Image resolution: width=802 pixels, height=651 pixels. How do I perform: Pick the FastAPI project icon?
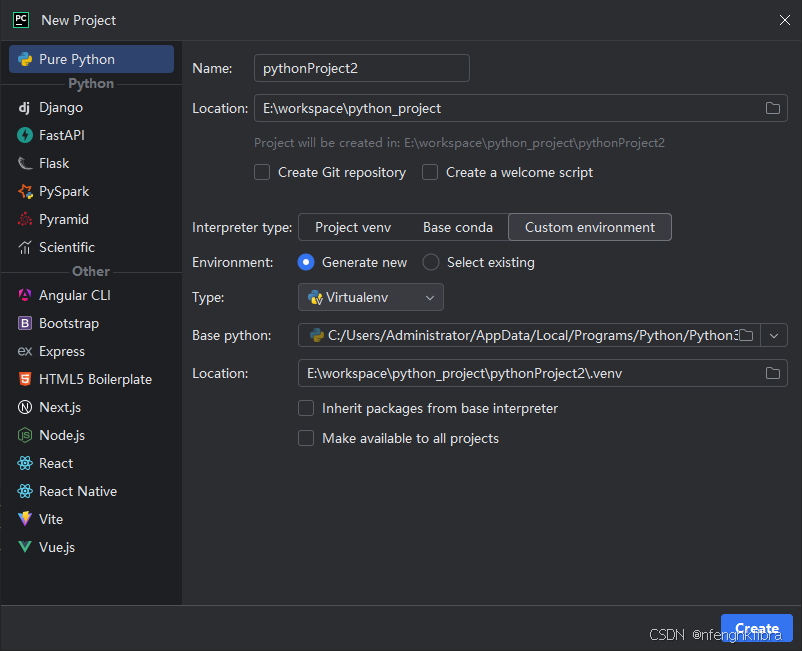tap(25, 135)
